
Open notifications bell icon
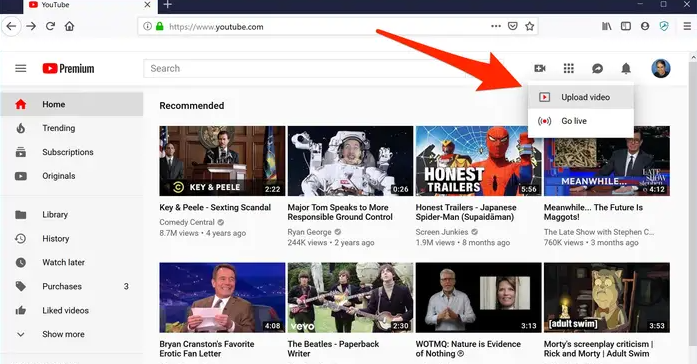(626, 68)
